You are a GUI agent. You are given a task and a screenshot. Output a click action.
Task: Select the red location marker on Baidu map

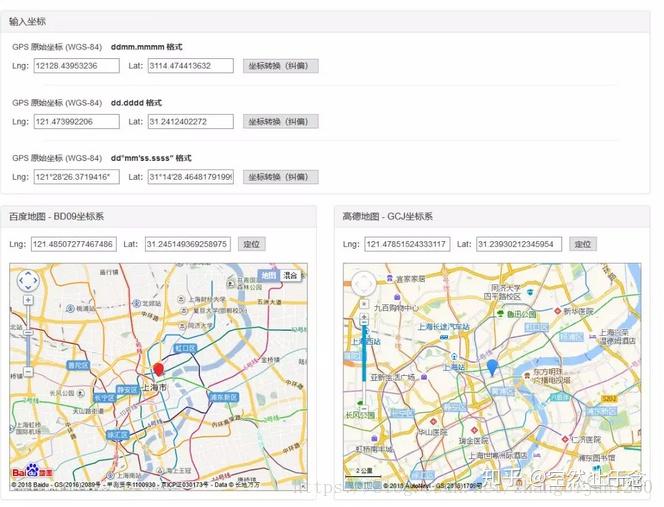point(158,369)
